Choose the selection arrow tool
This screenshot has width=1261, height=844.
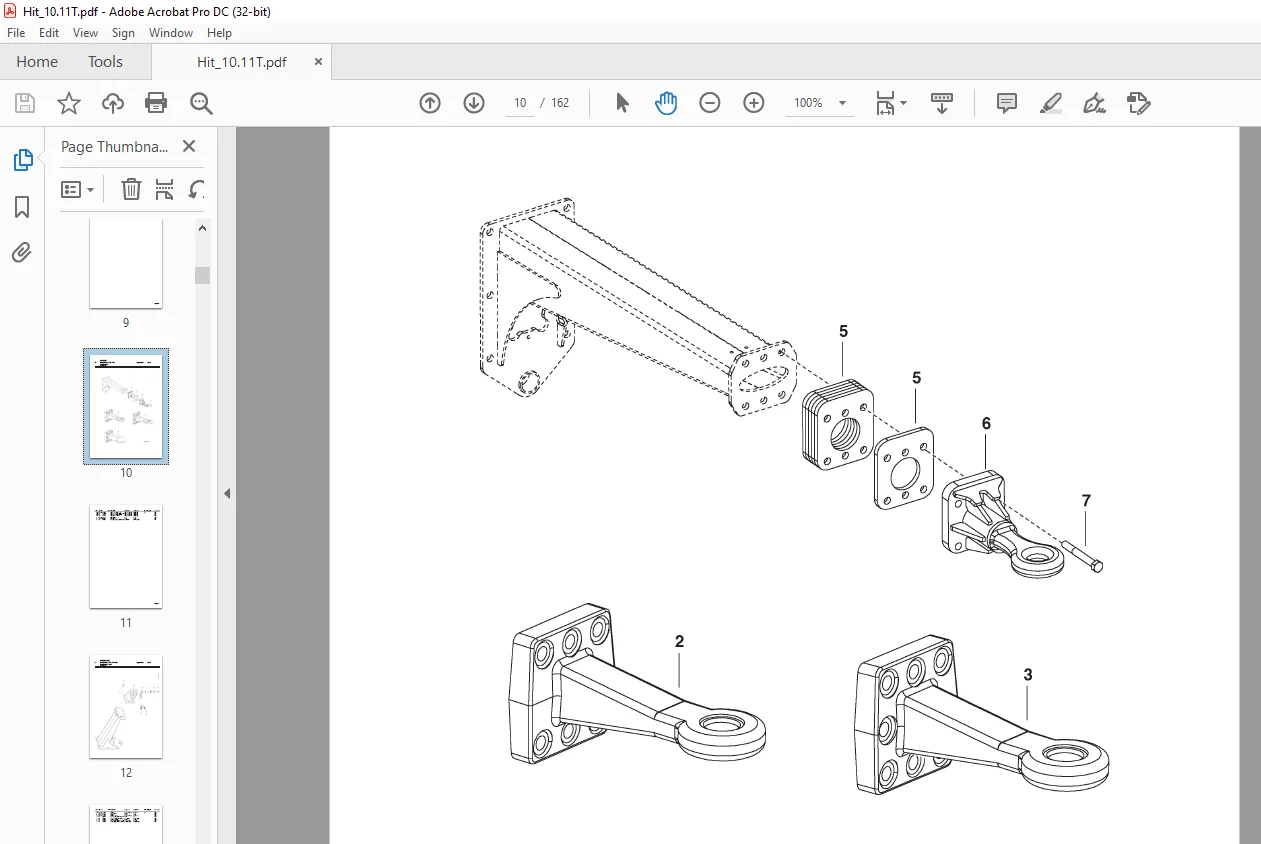pos(622,103)
